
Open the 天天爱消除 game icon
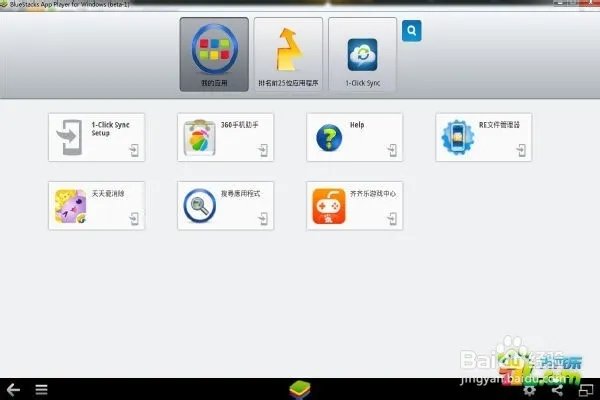coord(70,206)
